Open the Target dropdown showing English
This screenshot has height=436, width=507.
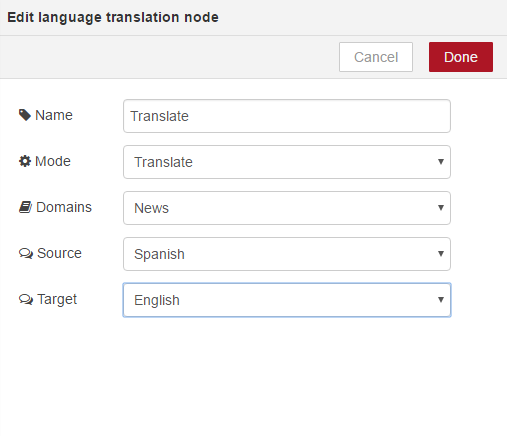[x=287, y=300]
